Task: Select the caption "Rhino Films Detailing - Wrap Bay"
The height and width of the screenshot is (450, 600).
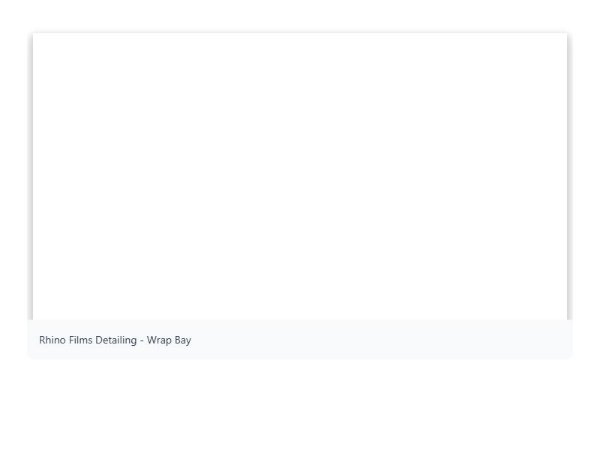Action: coord(115,340)
